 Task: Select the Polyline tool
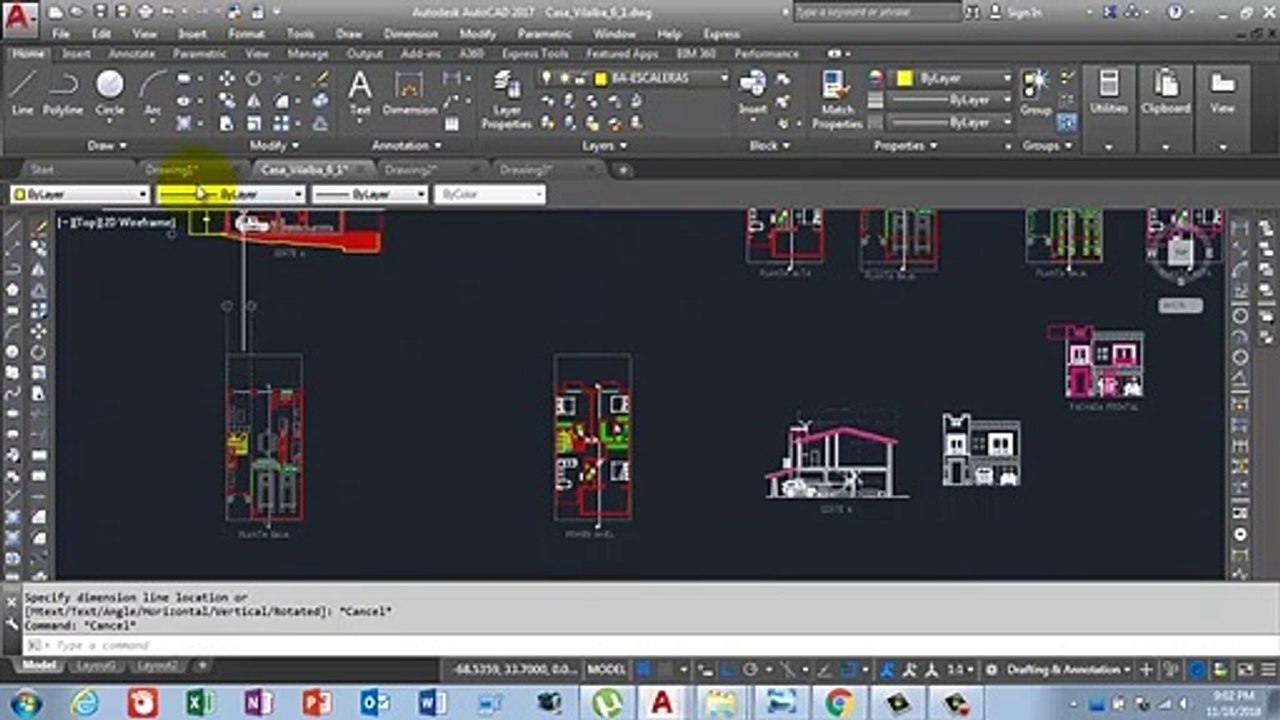click(x=63, y=92)
